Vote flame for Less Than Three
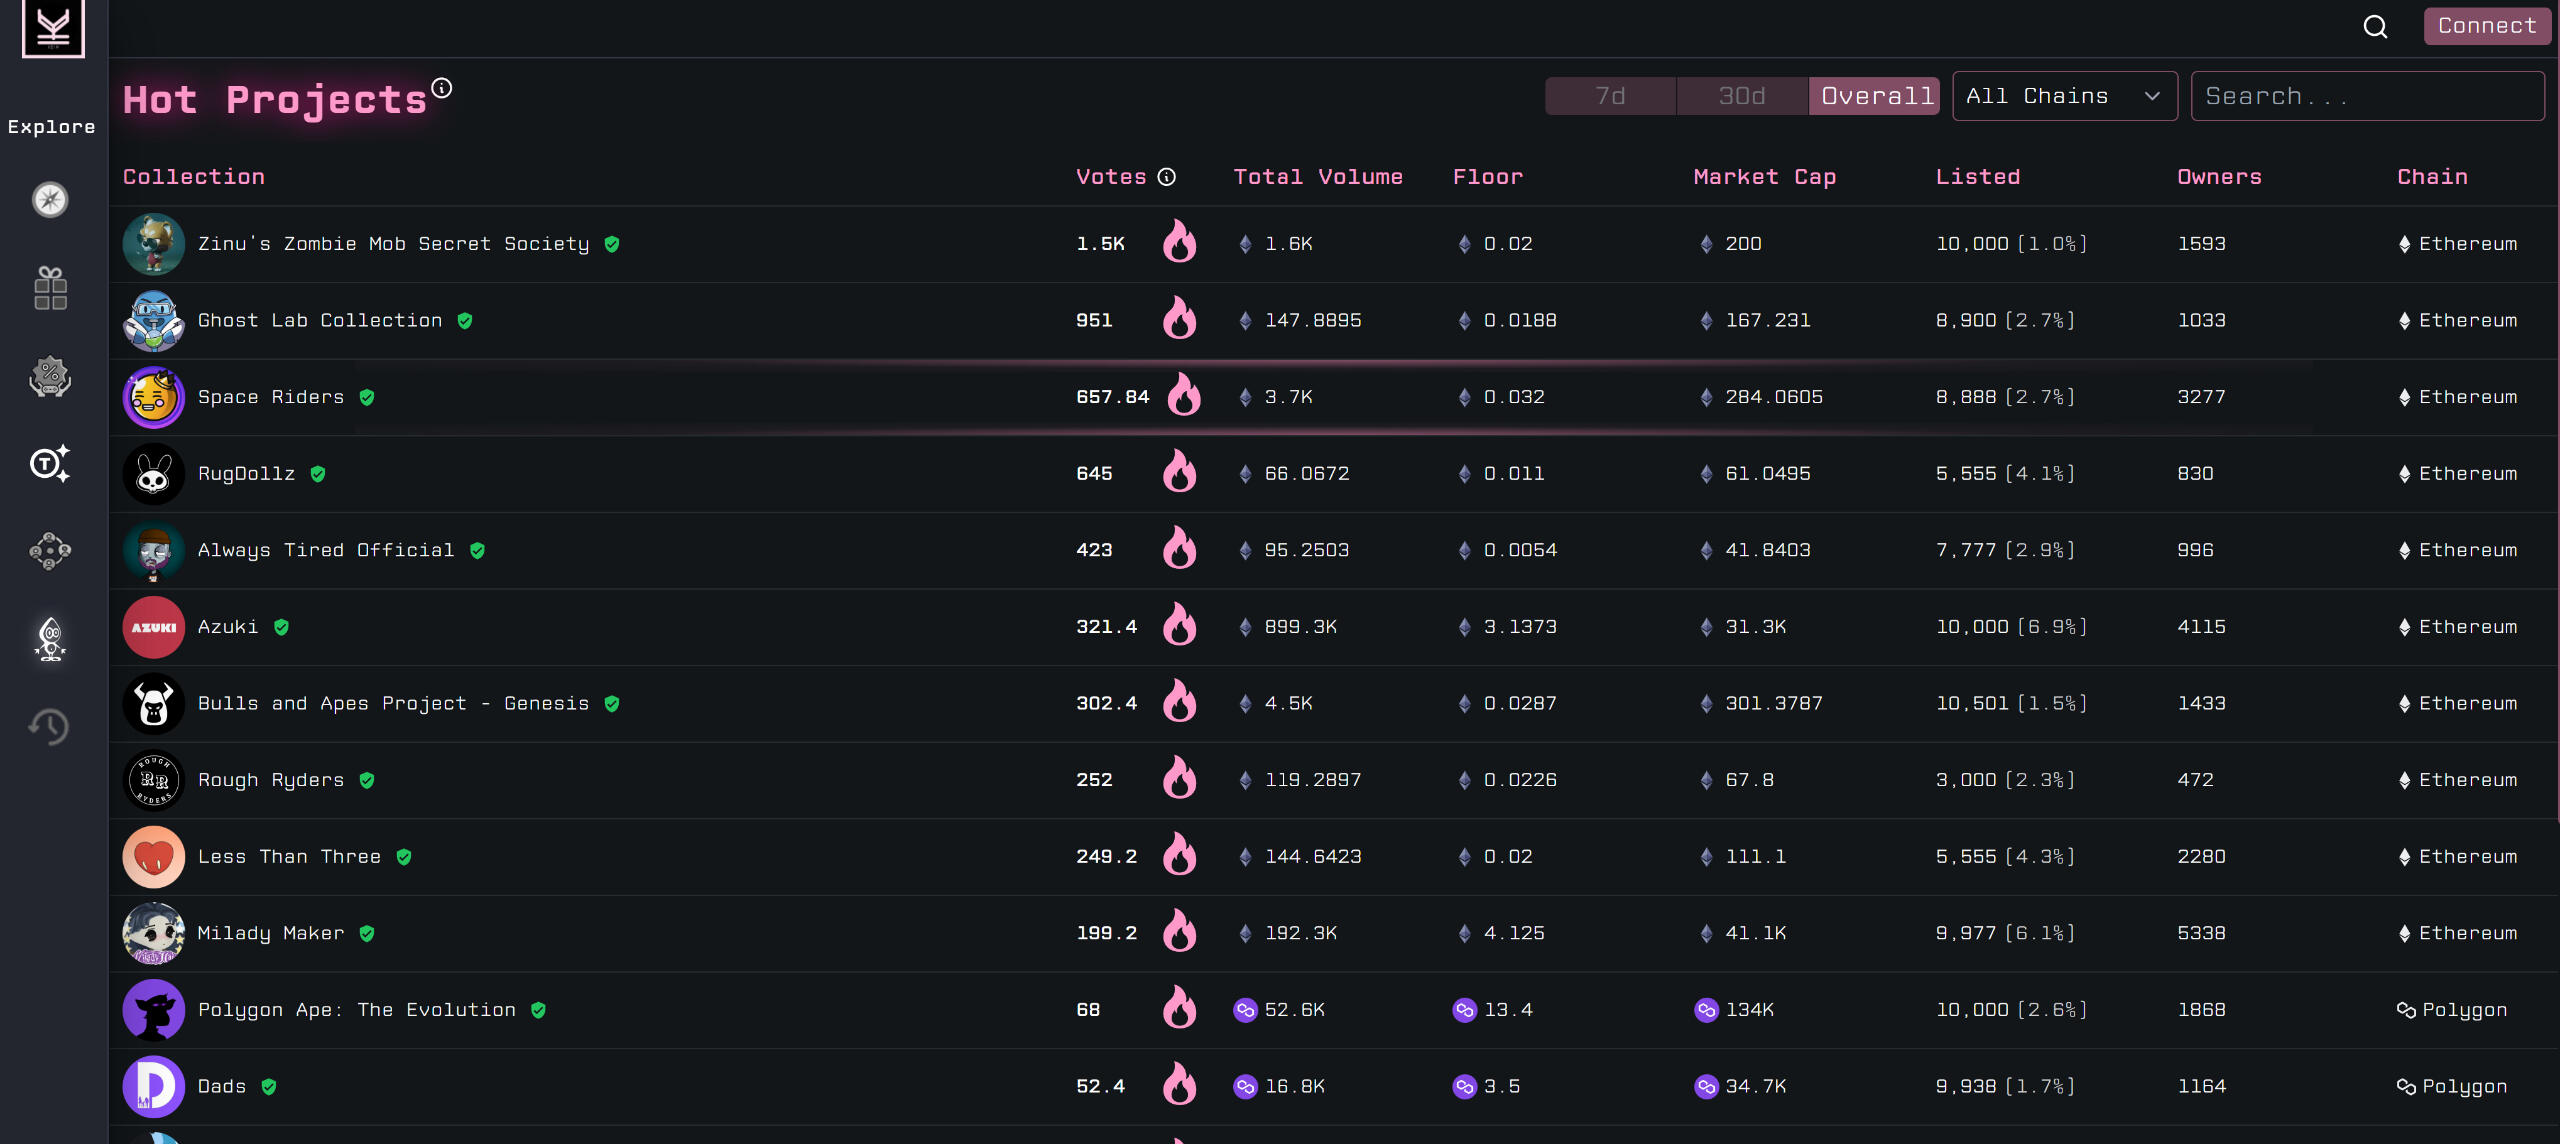 pyautogui.click(x=1180, y=855)
